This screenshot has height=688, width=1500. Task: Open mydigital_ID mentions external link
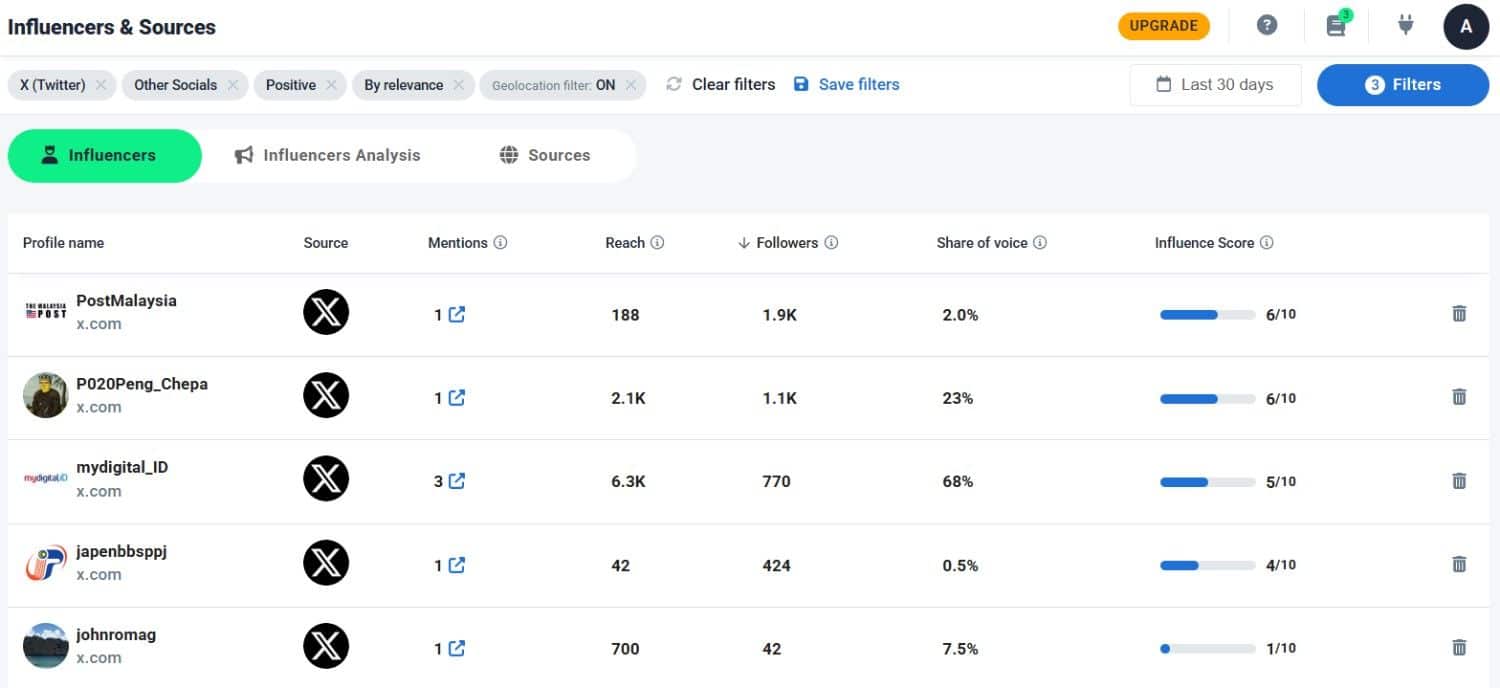[457, 481]
